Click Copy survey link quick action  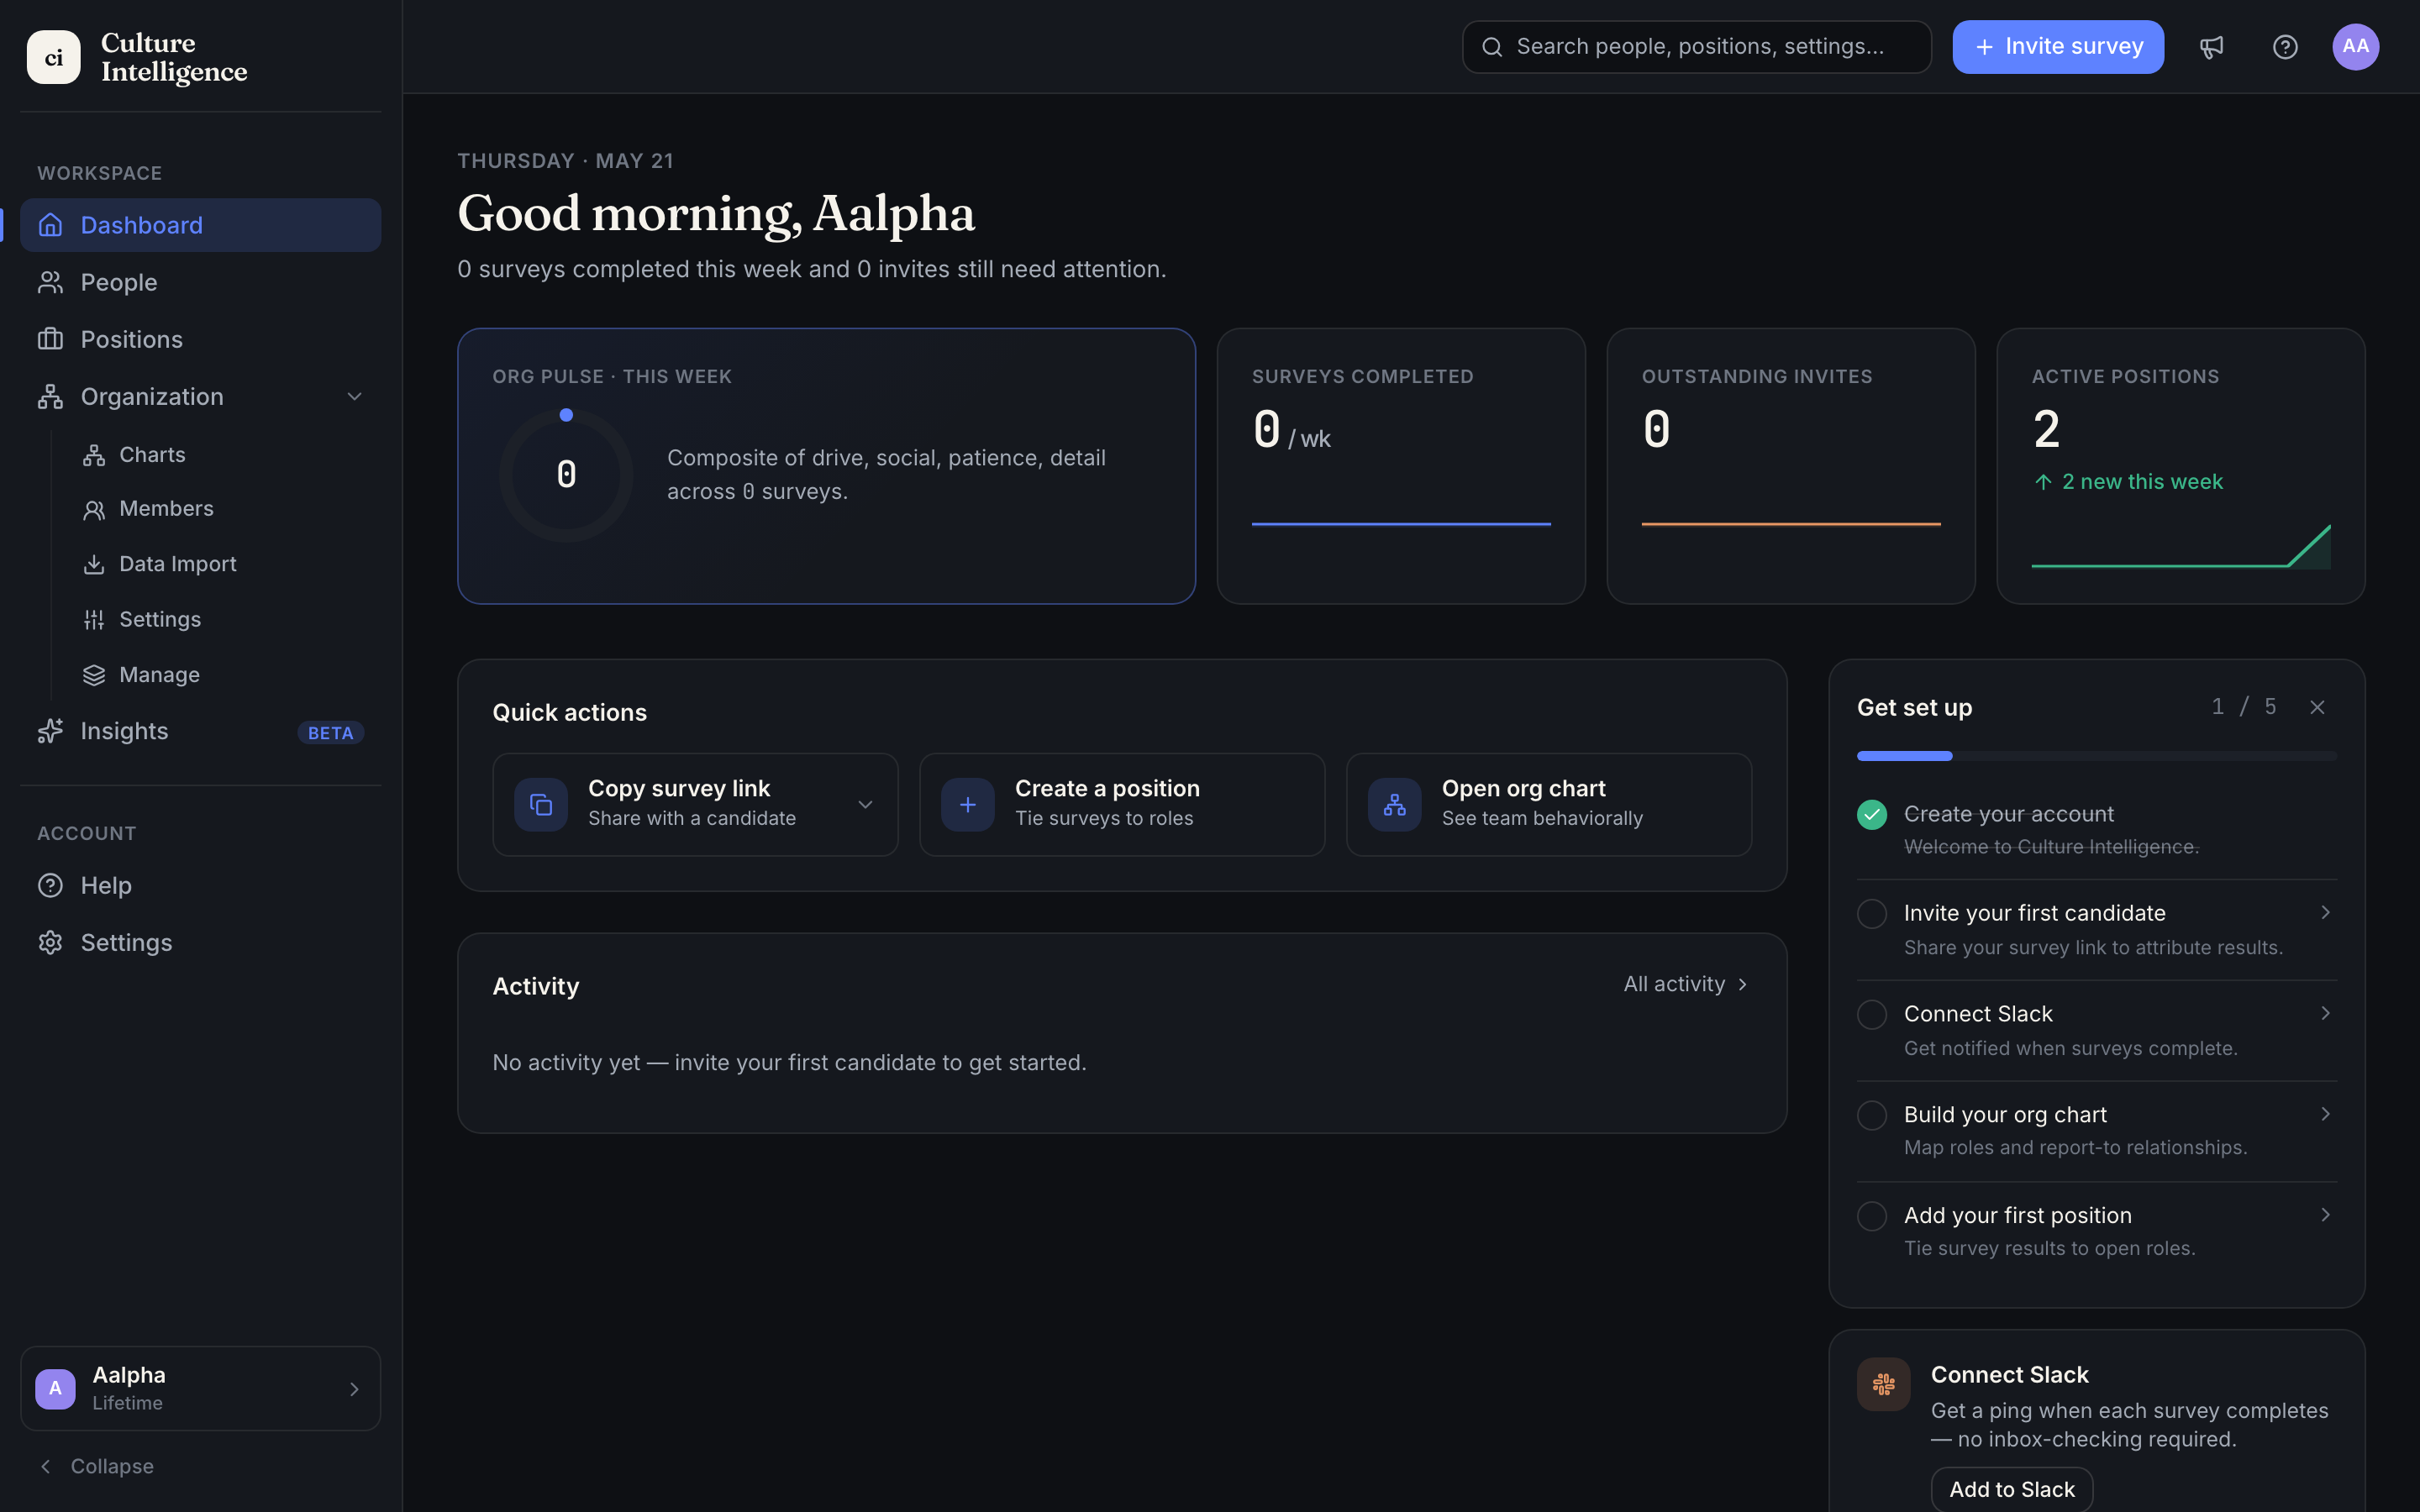695,805
